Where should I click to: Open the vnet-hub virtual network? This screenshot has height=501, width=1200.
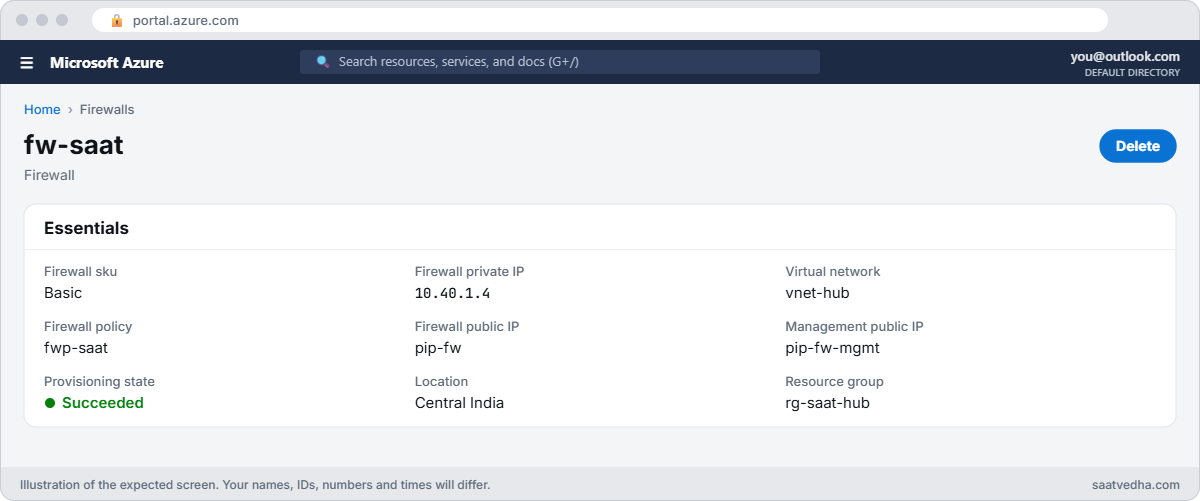point(817,293)
